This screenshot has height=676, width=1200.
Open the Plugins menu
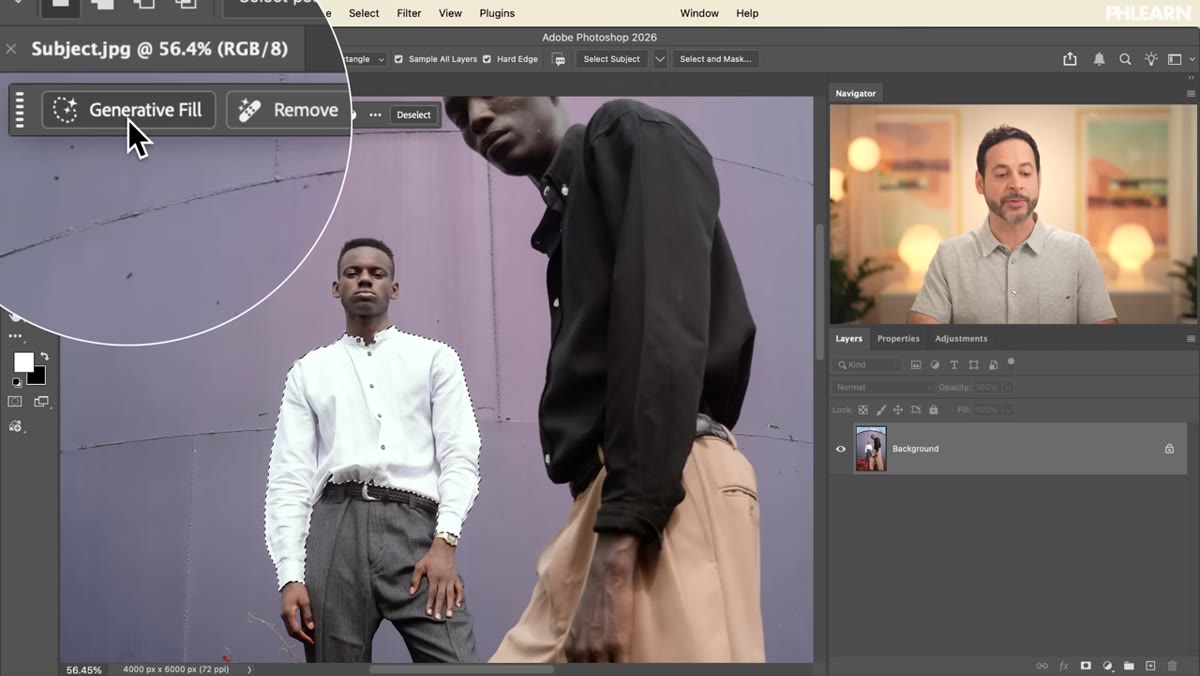497,13
